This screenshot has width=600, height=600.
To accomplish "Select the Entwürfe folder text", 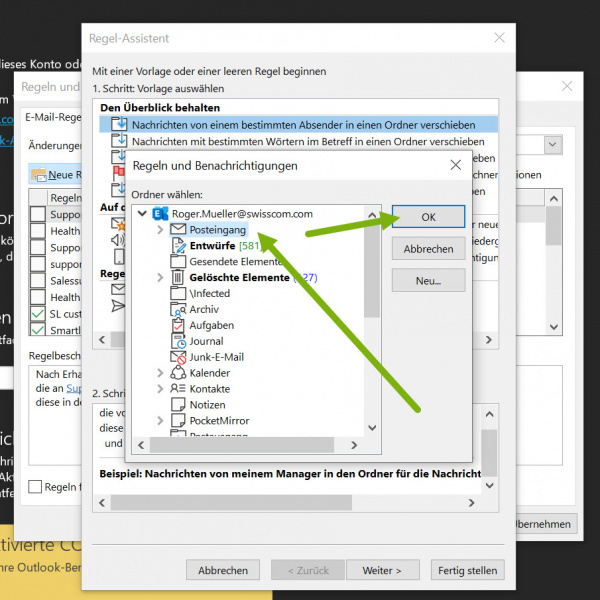I will tap(212, 246).
